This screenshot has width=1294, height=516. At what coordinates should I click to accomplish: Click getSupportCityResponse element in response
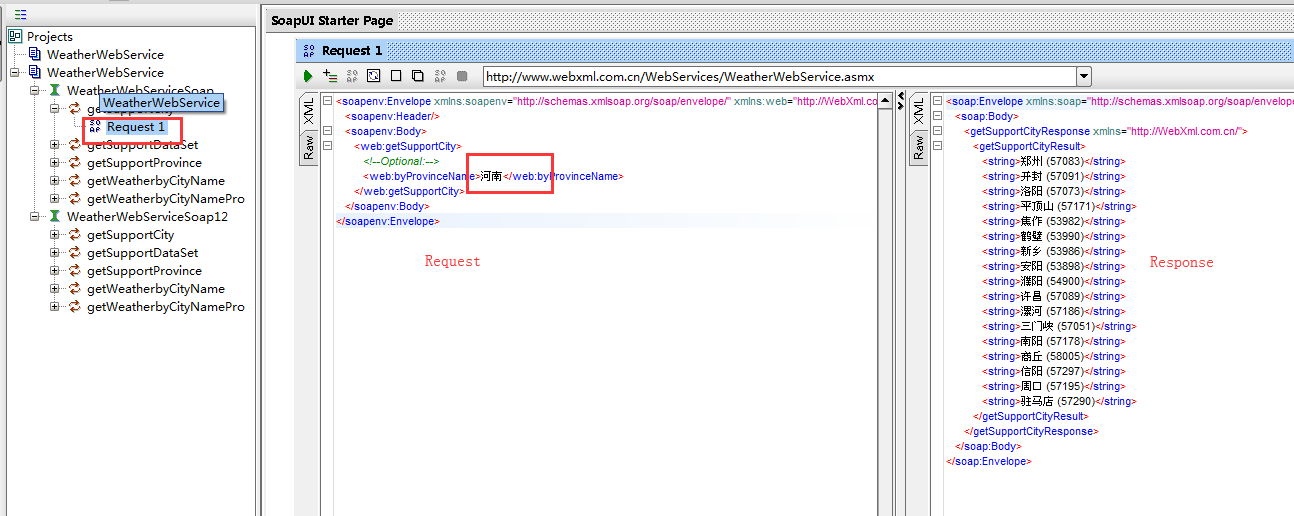click(1106, 131)
